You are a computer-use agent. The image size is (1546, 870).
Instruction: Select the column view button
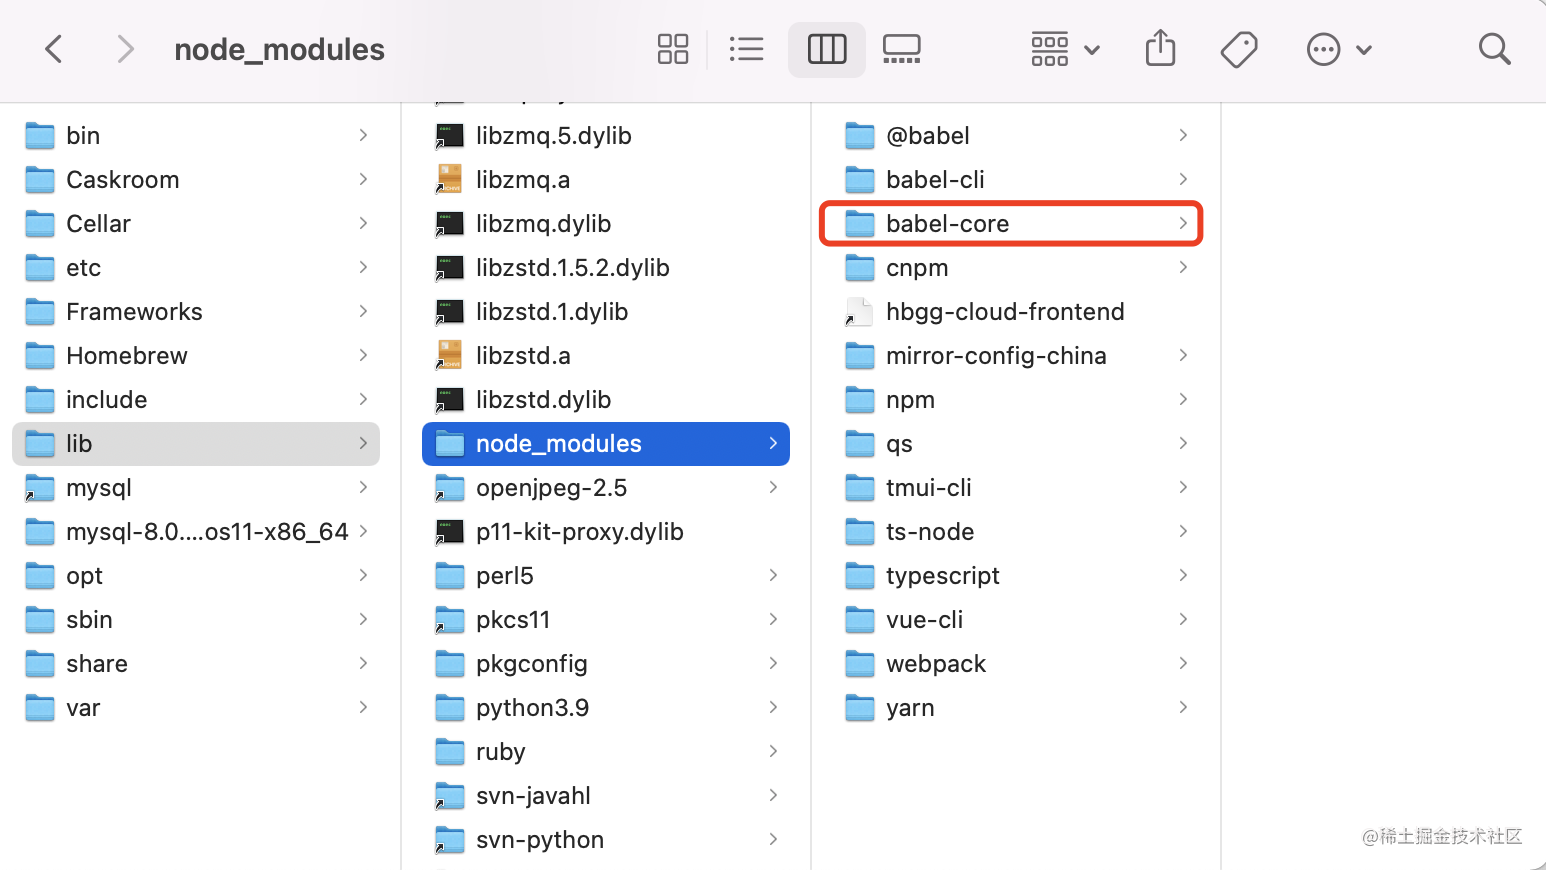point(827,49)
